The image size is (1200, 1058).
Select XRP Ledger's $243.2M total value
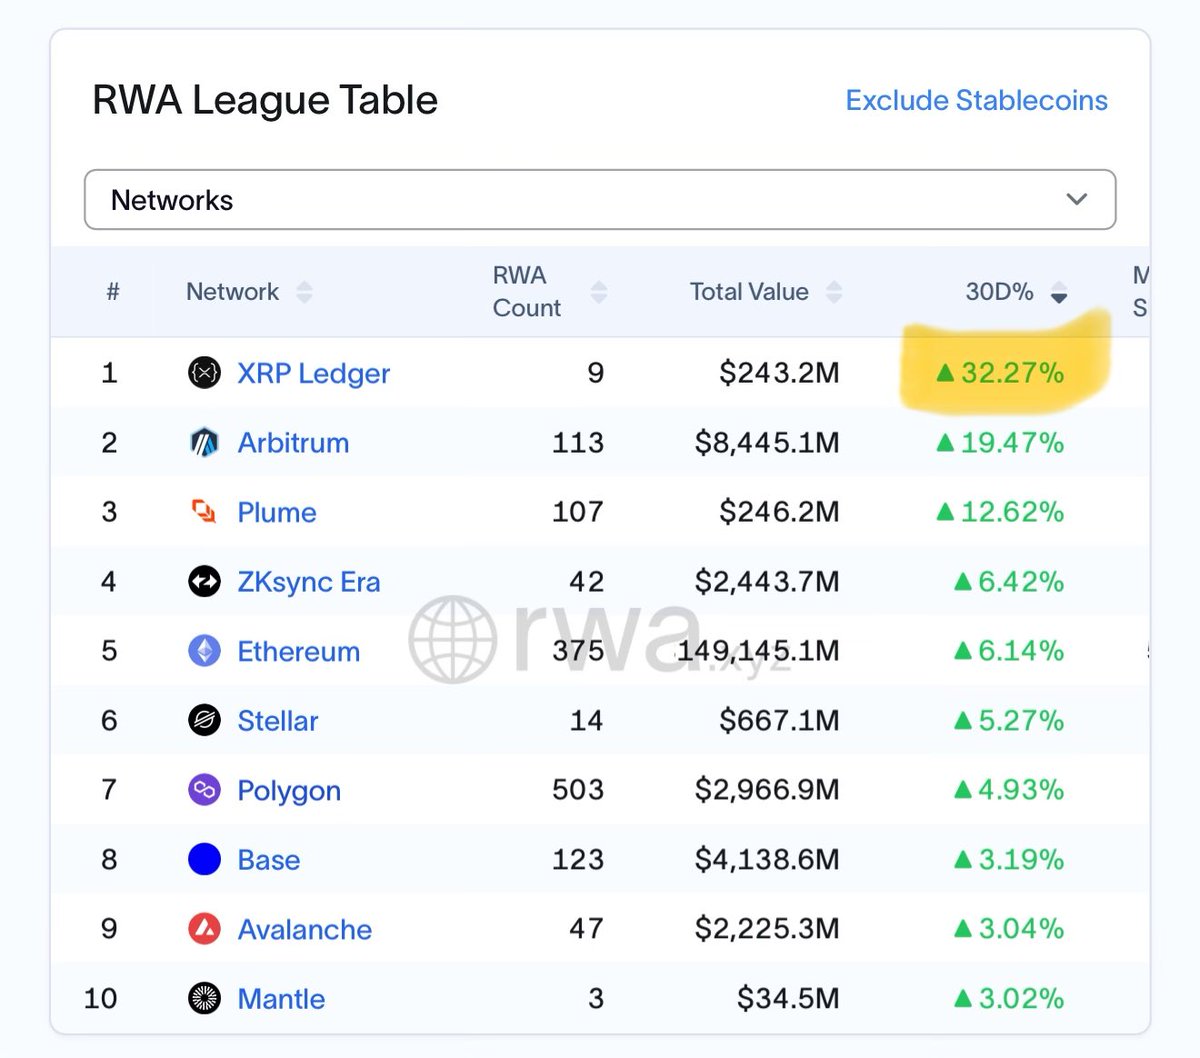pyautogui.click(x=779, y=373)
